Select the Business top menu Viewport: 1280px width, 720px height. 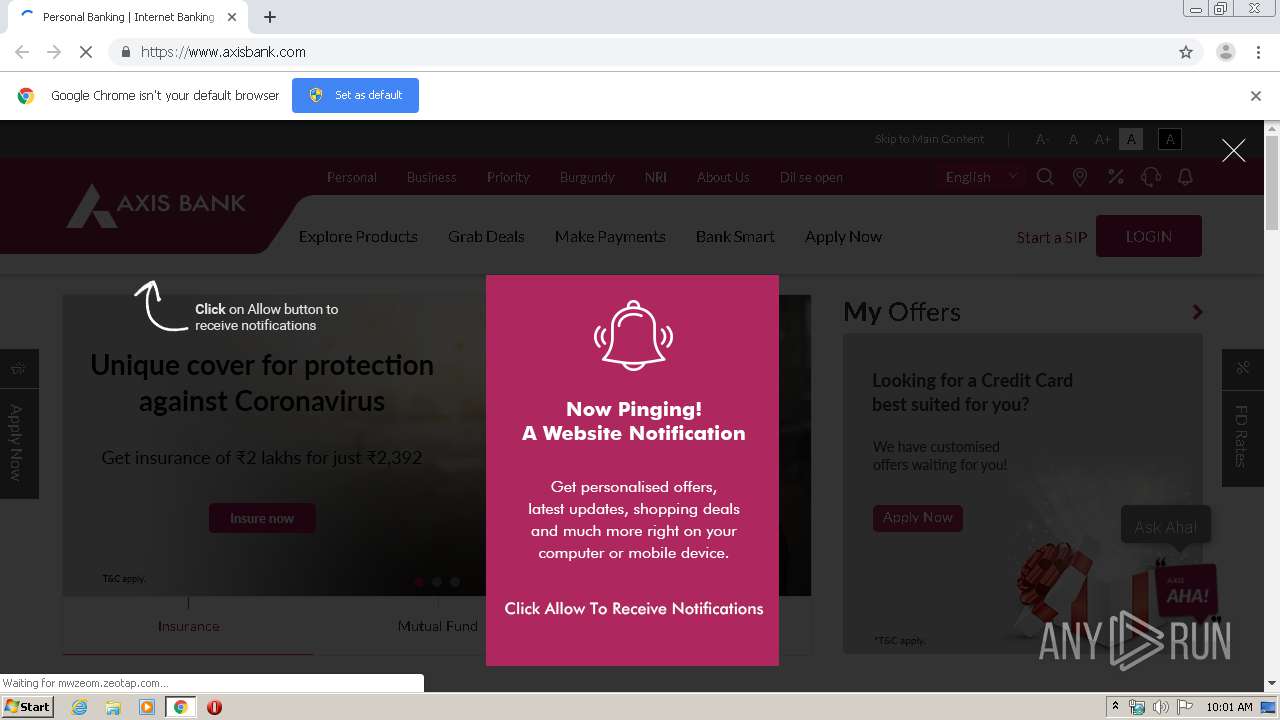click(431, 177)
